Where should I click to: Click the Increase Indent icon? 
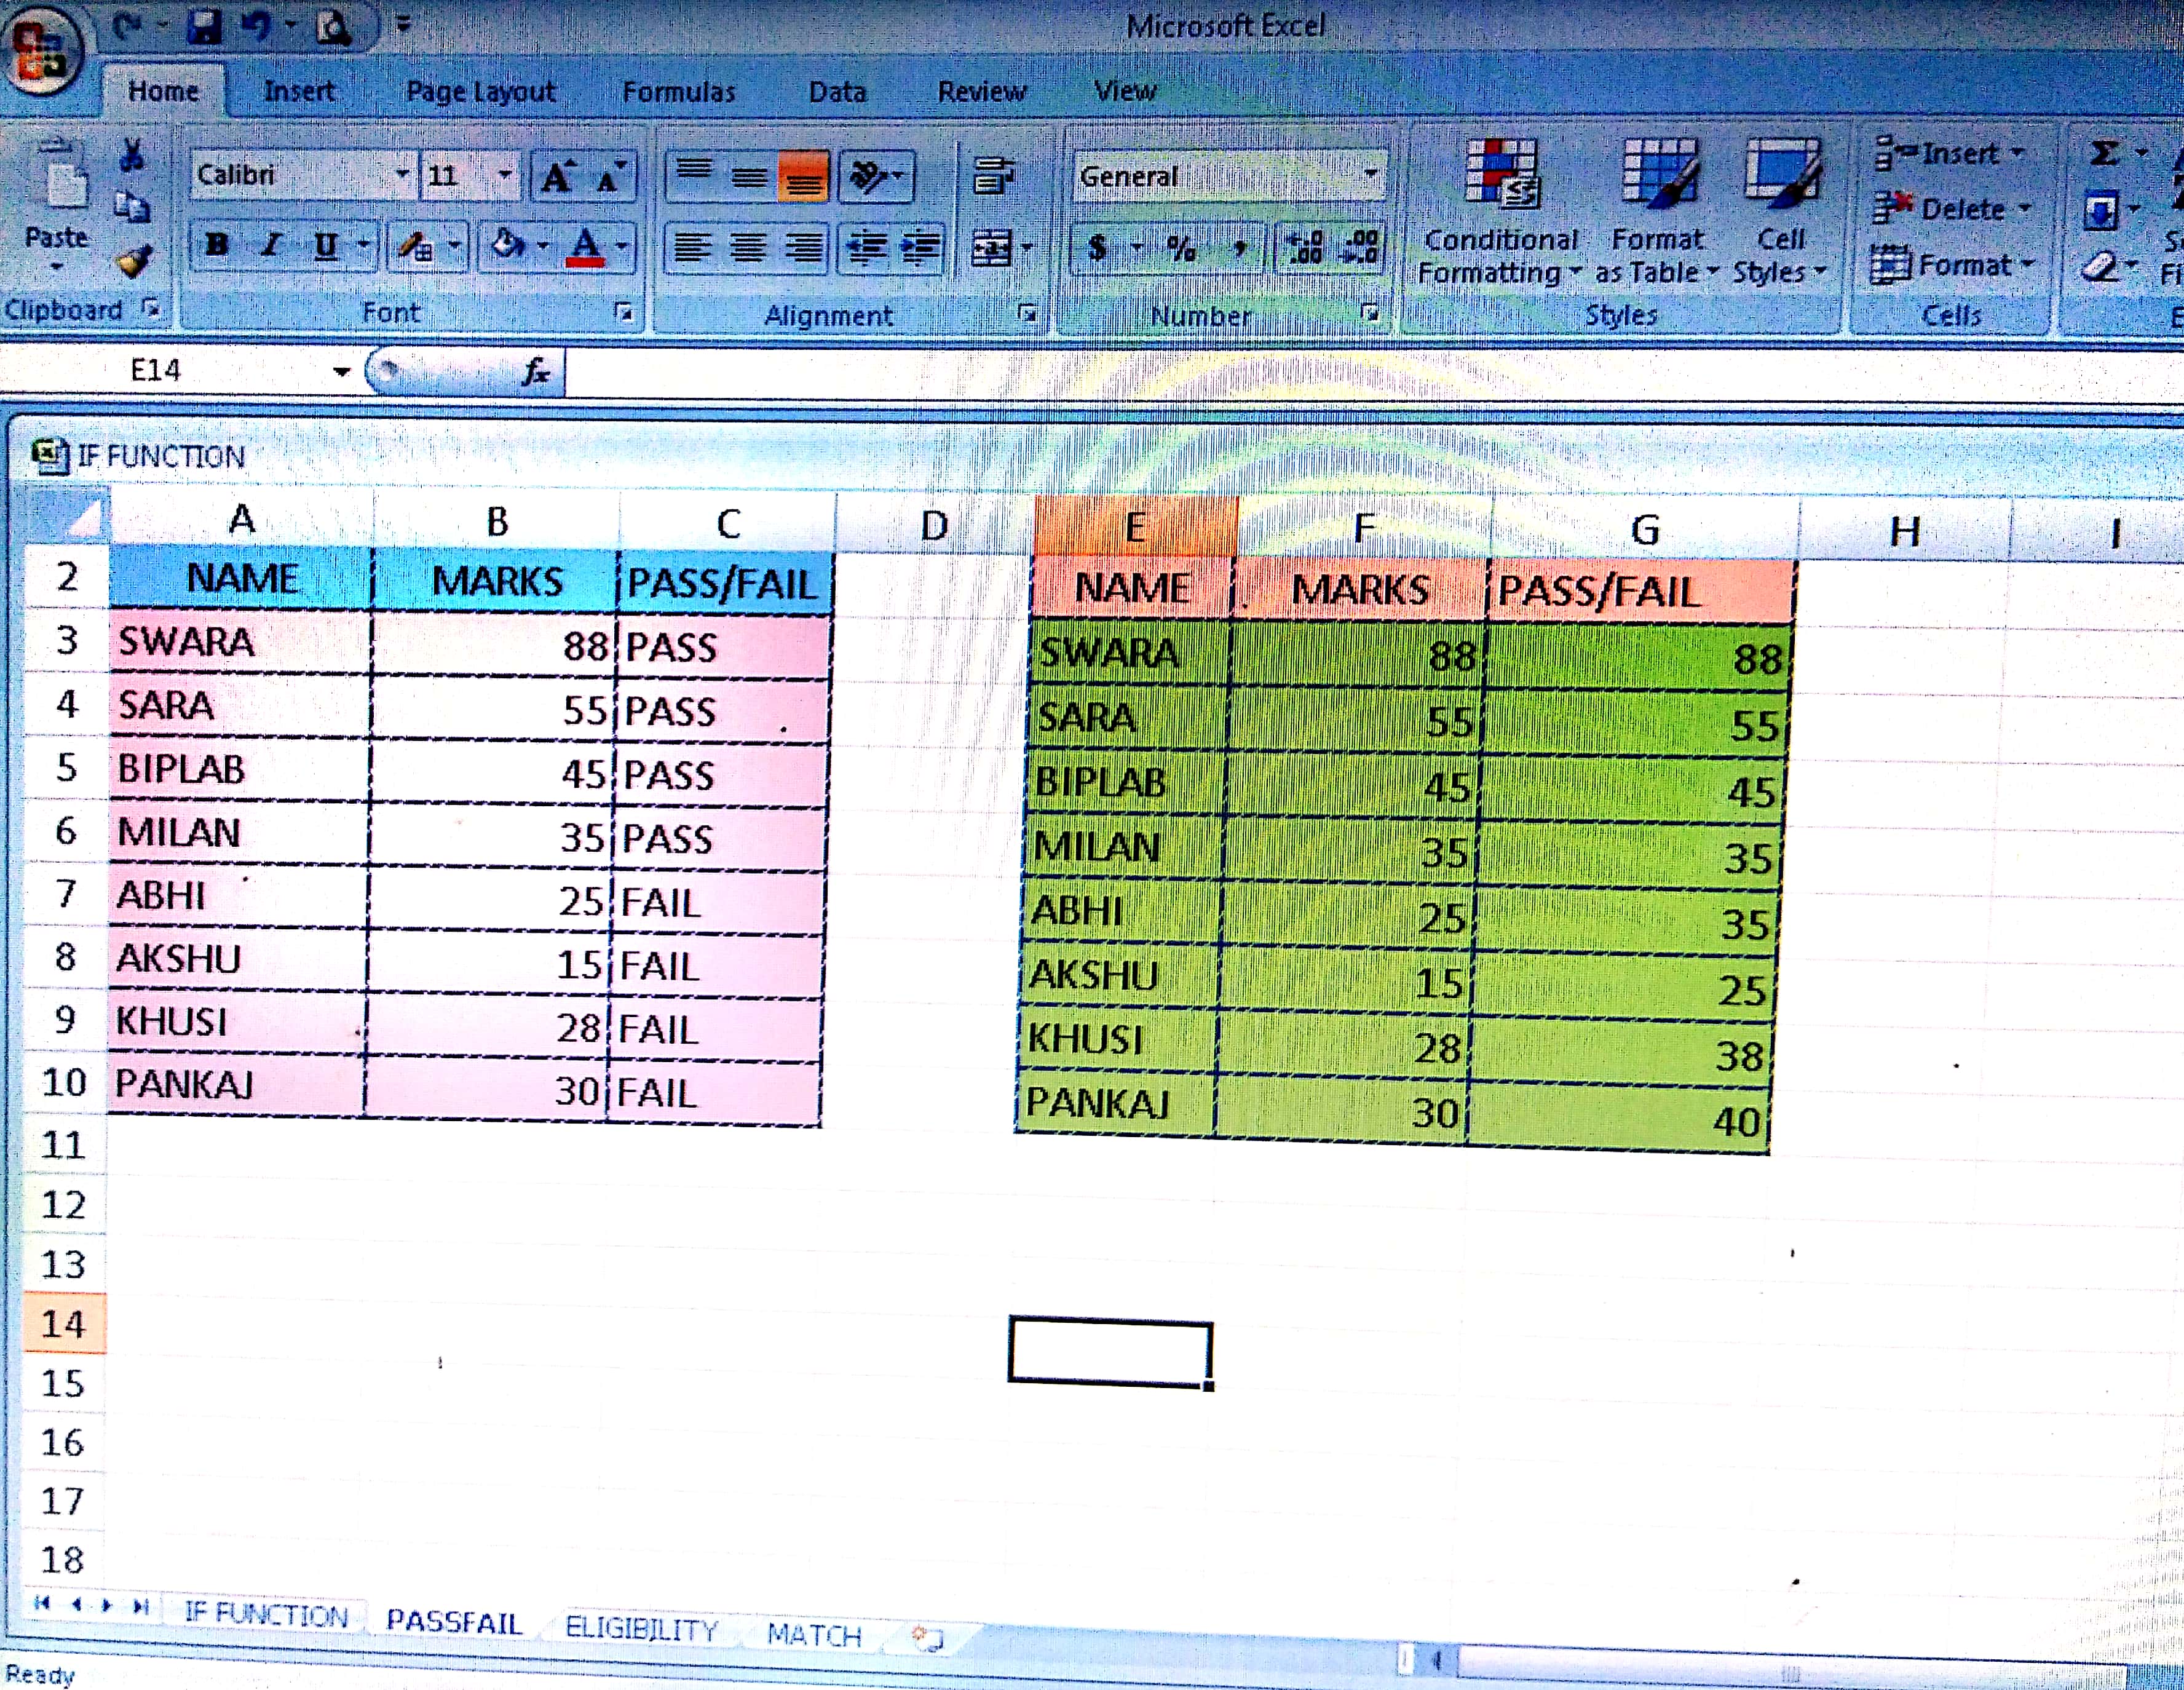[x=921, y=247]
